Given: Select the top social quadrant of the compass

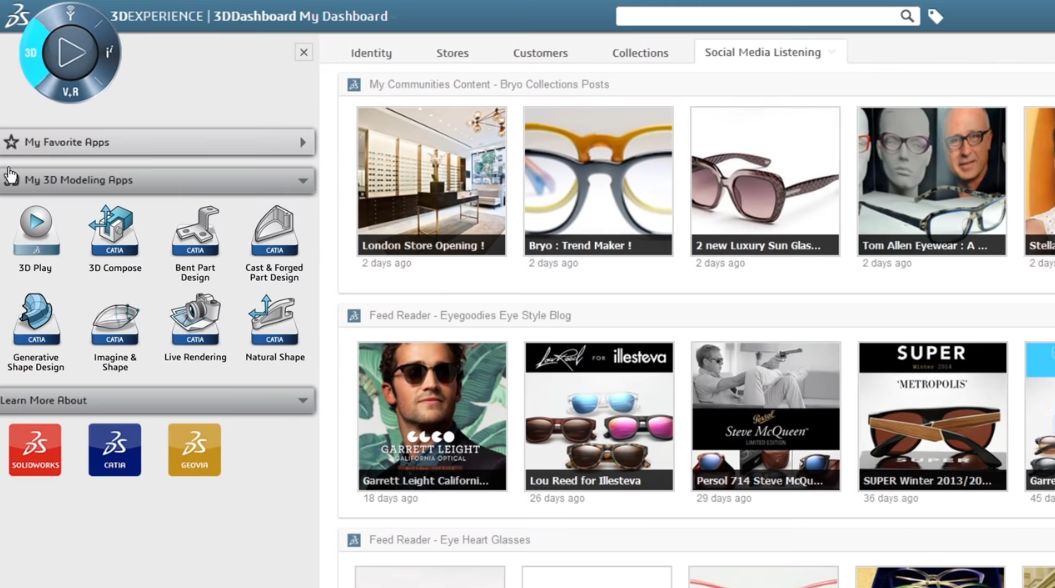Looking at the screenshot, I should pos(70,13).
